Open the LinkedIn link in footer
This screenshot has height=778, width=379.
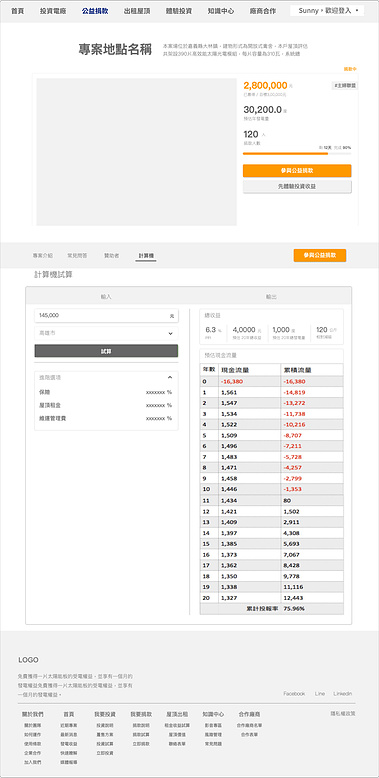coord(343,694)
